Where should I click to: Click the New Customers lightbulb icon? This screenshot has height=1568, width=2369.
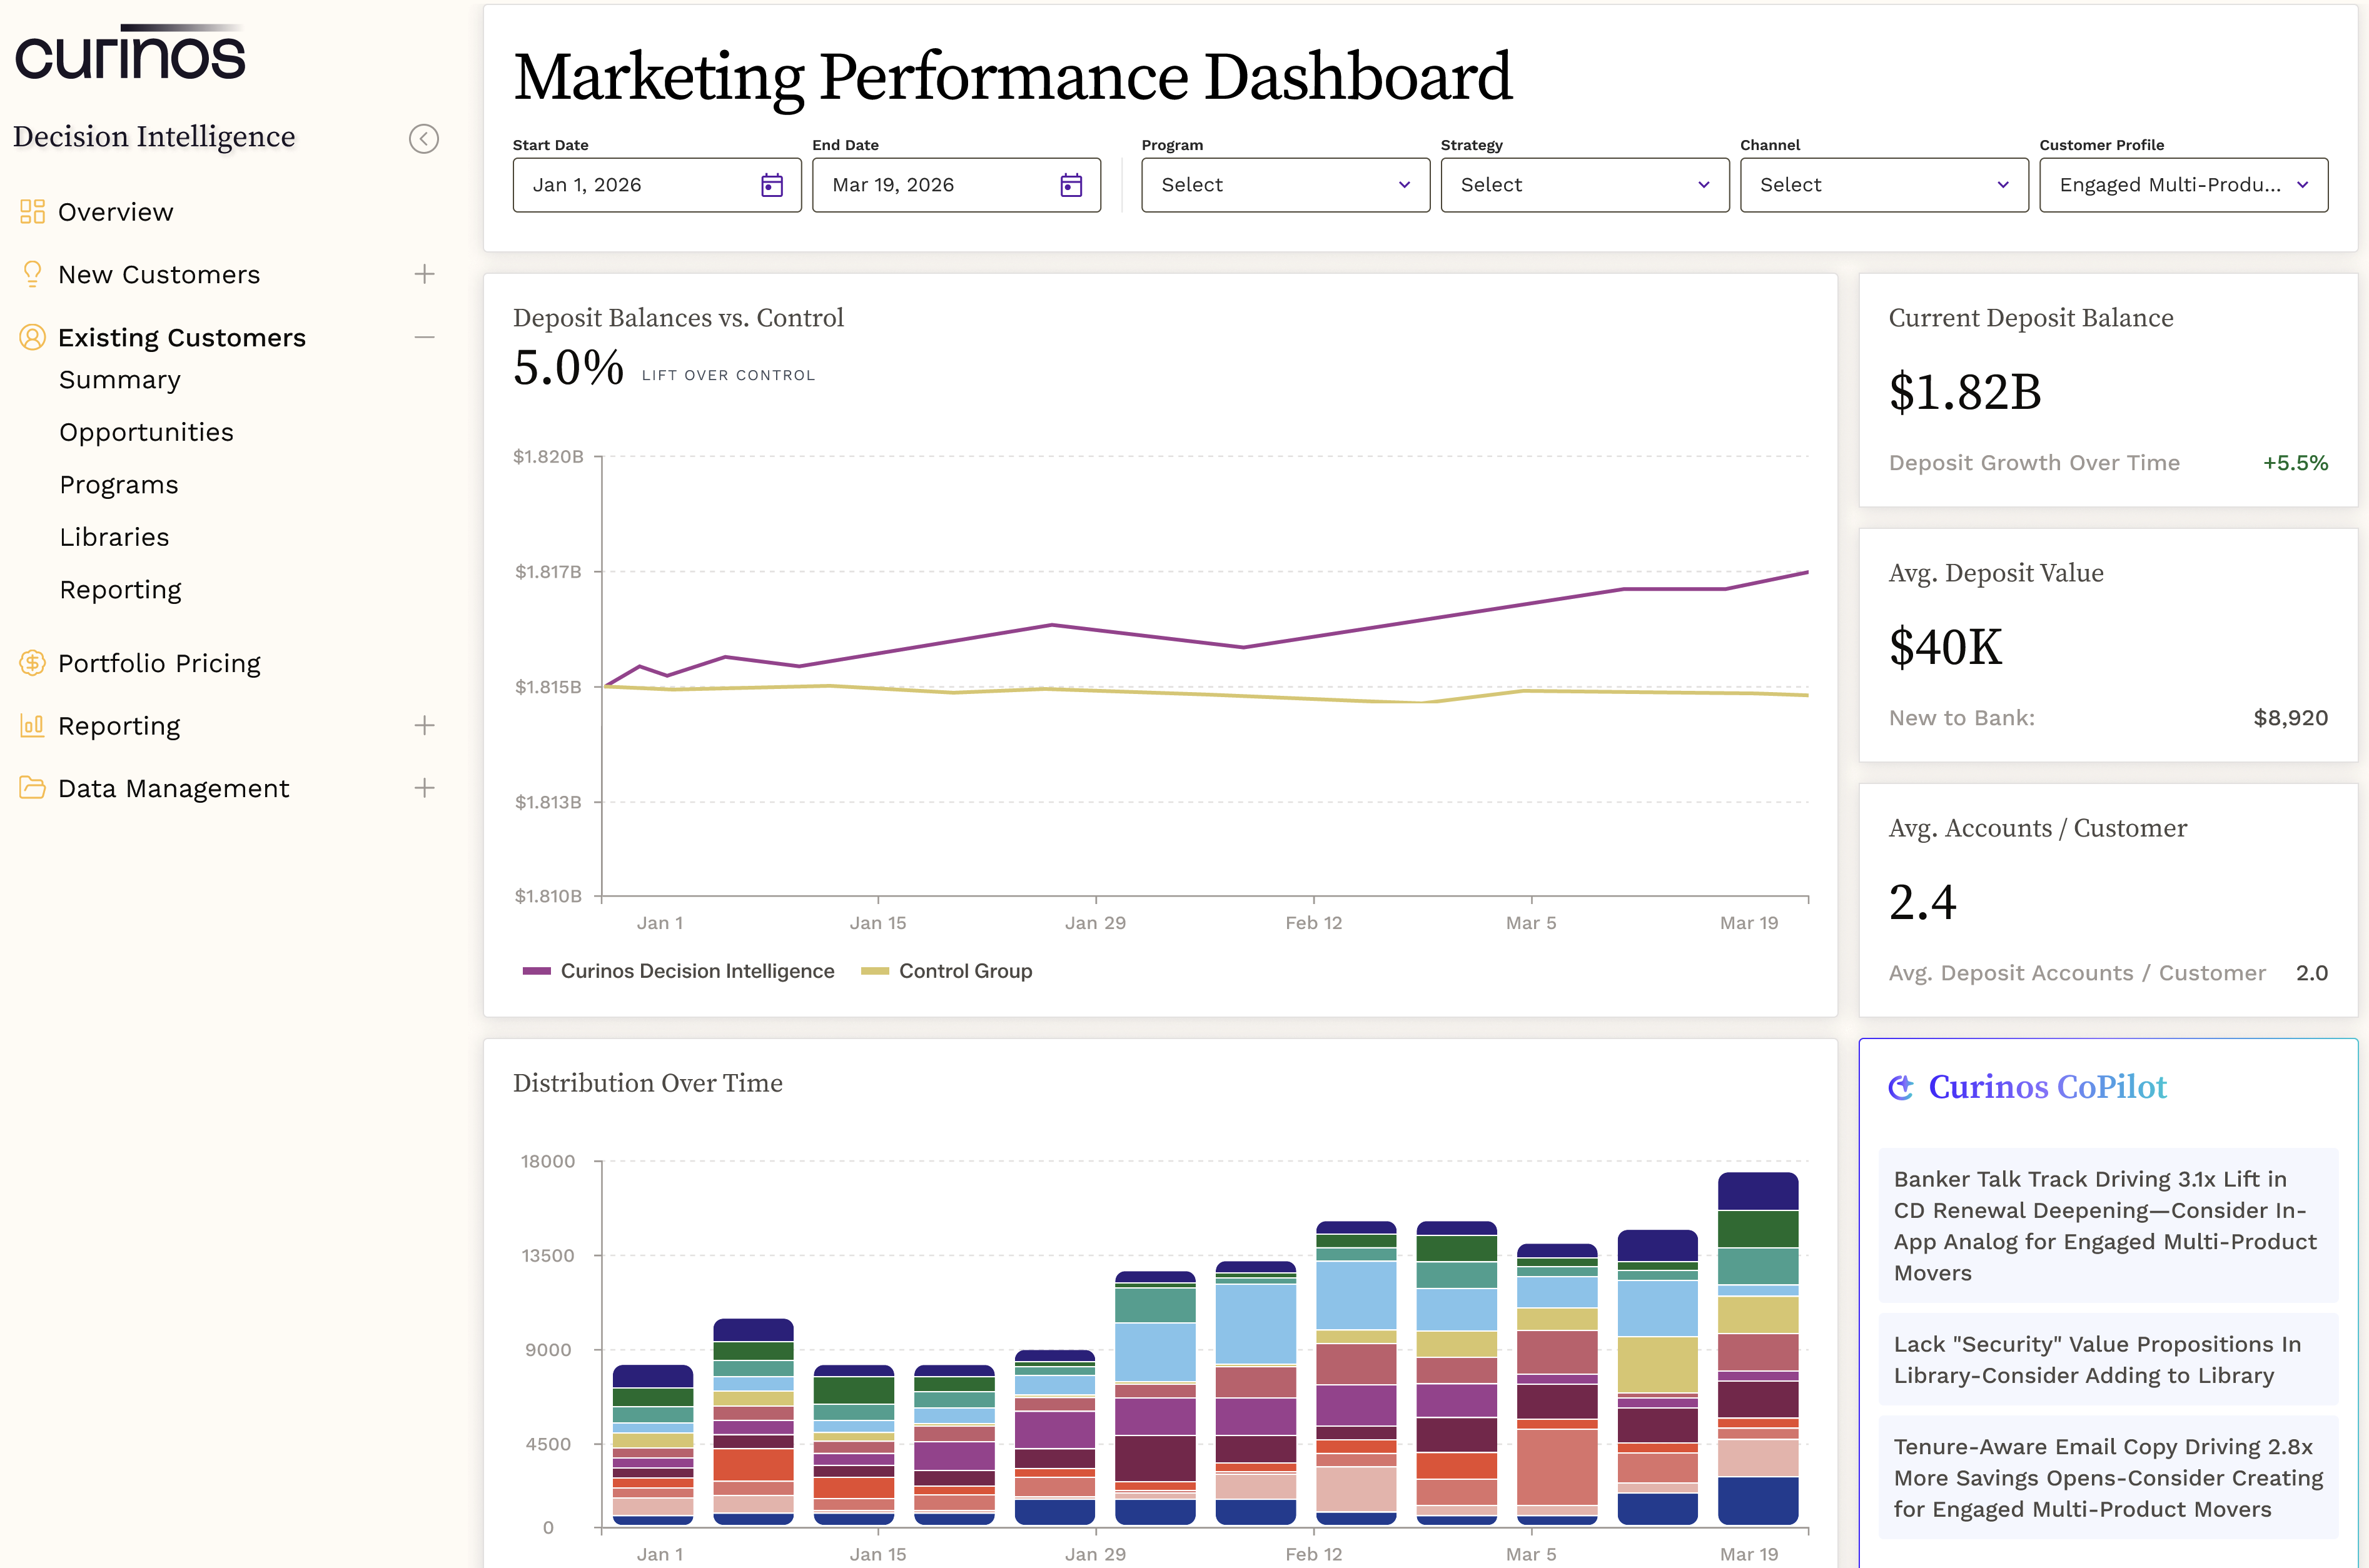(32, 274)
